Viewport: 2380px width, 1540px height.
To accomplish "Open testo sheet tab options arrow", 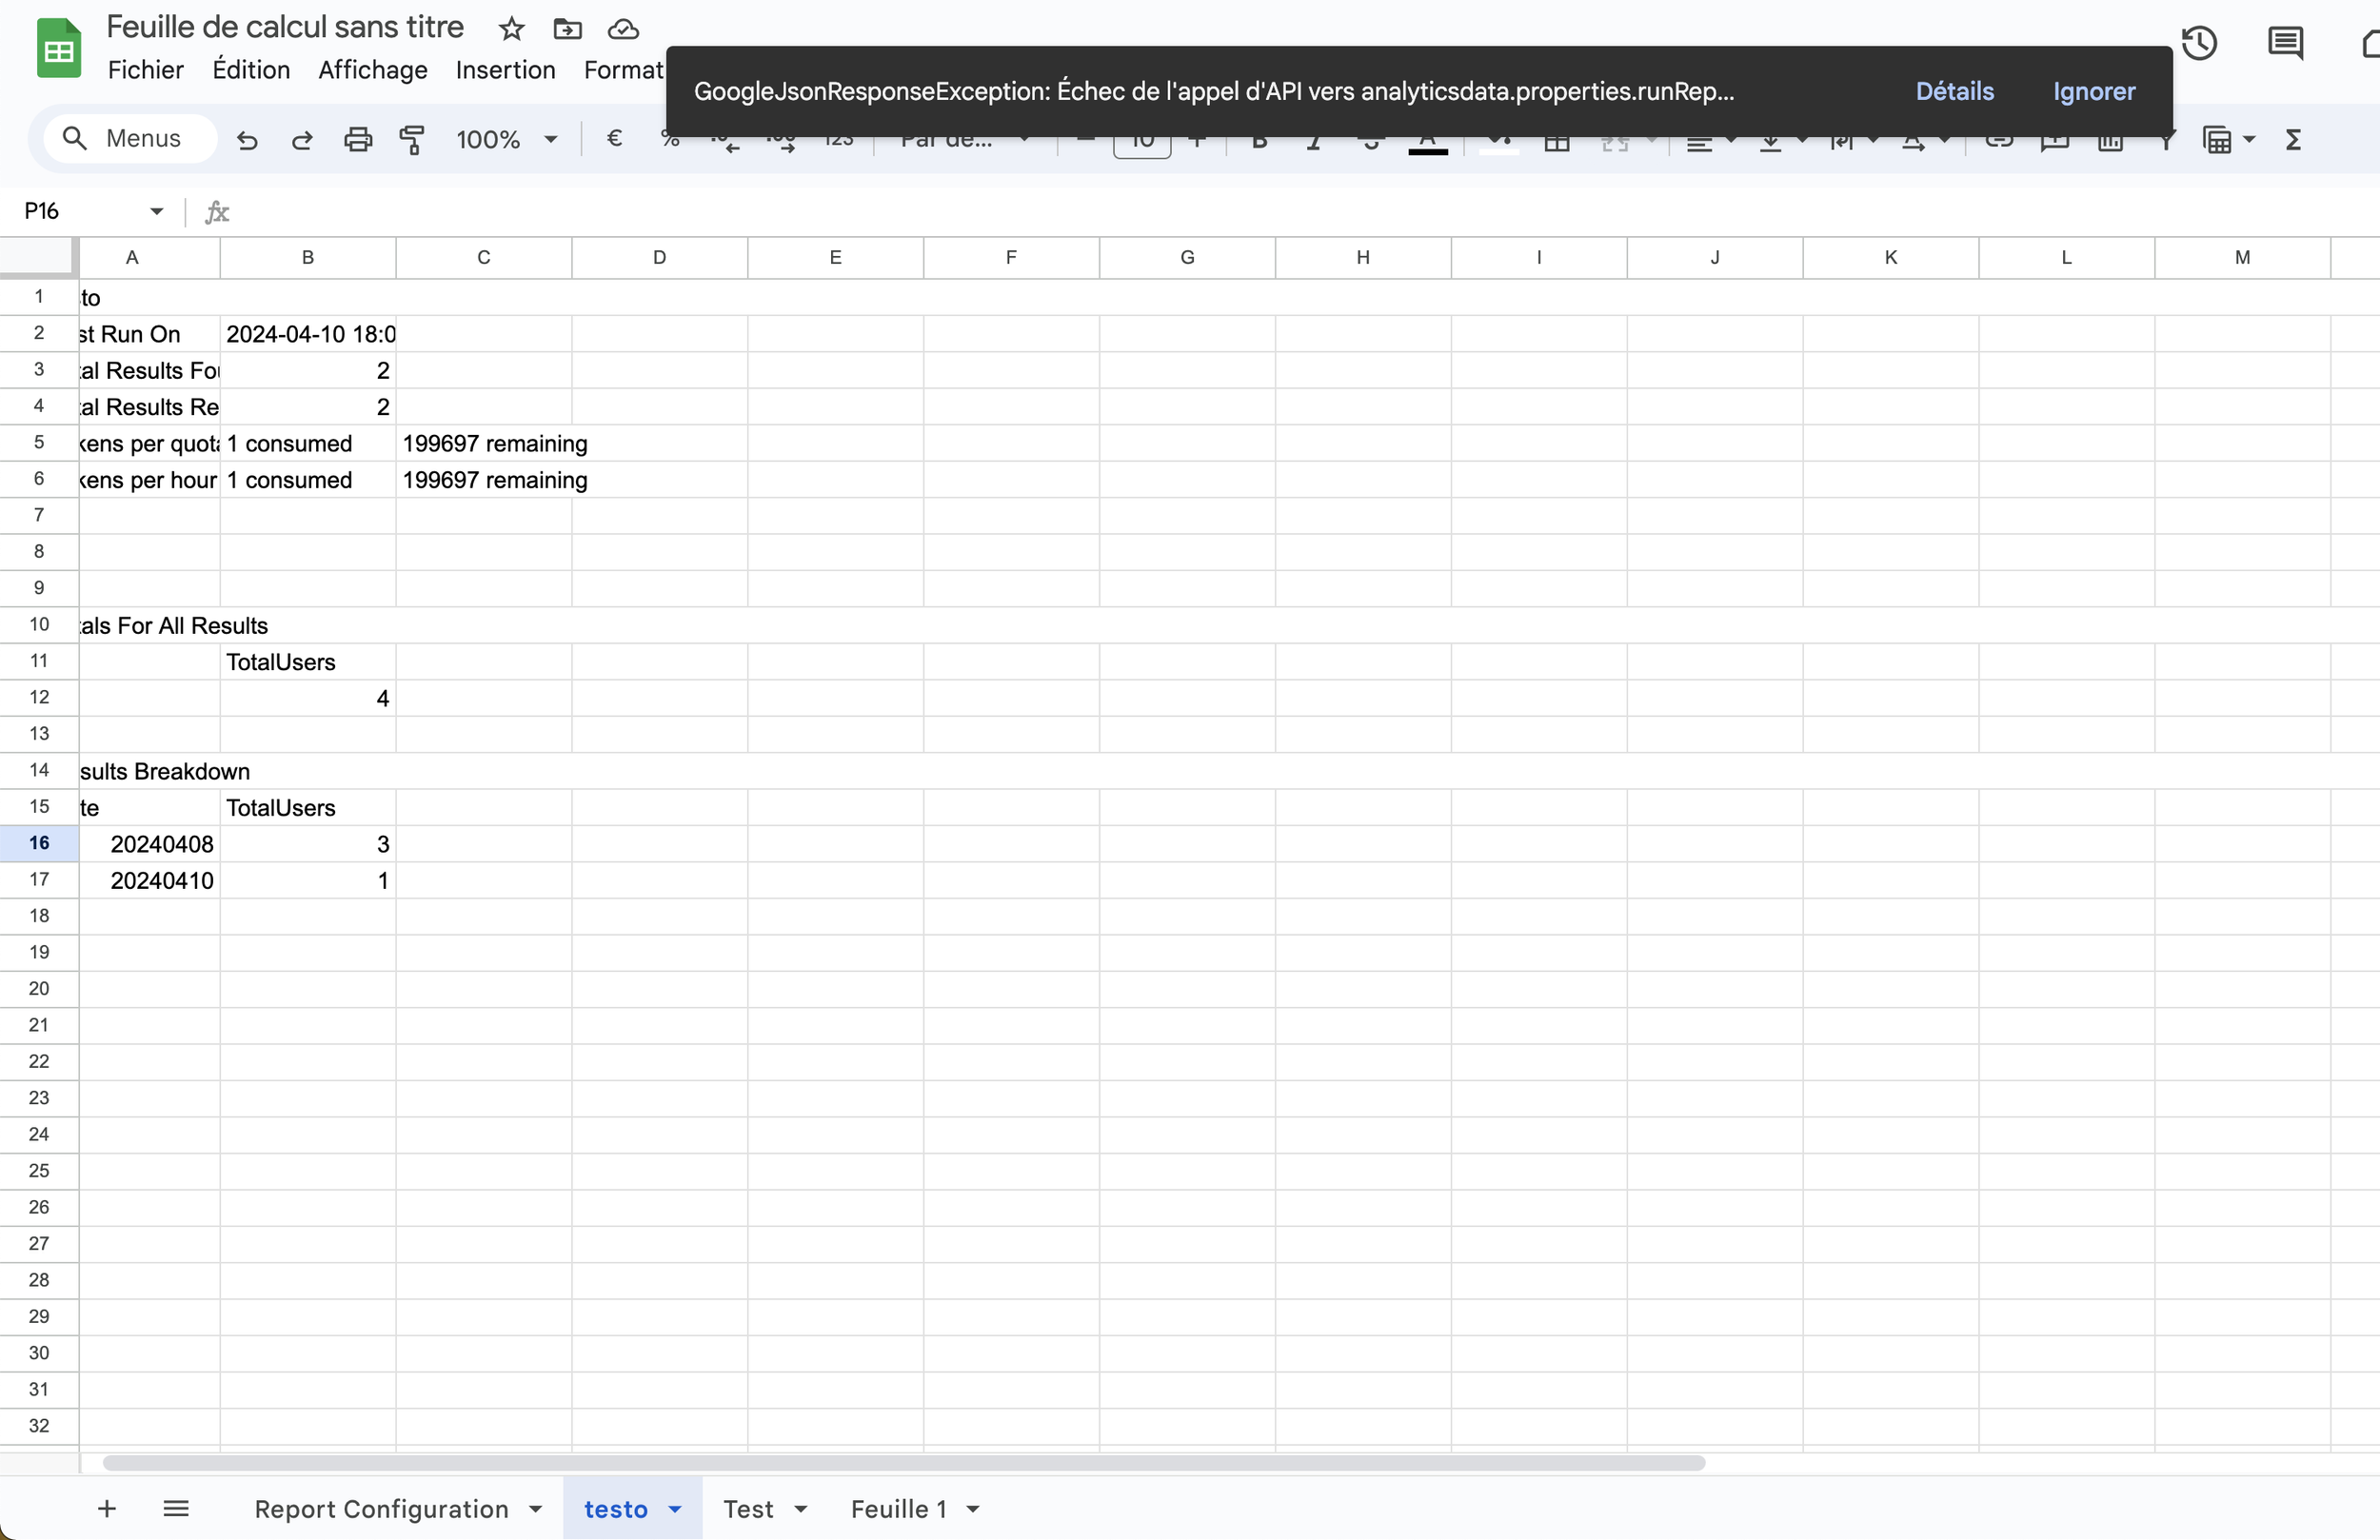I will [x=675, y=1509].
